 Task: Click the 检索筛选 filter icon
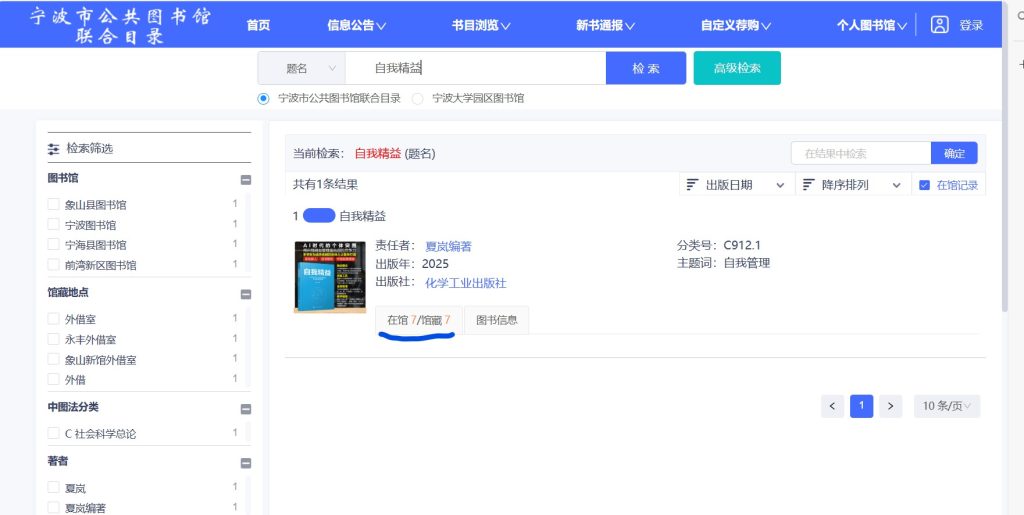coord(54,149)
